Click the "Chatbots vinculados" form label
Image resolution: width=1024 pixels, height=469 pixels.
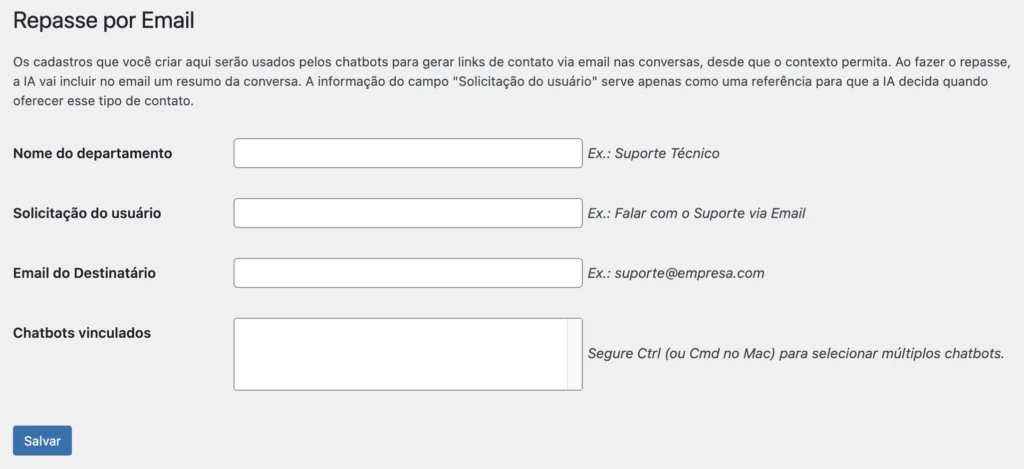pyautogui.click(x=82, y=333)
